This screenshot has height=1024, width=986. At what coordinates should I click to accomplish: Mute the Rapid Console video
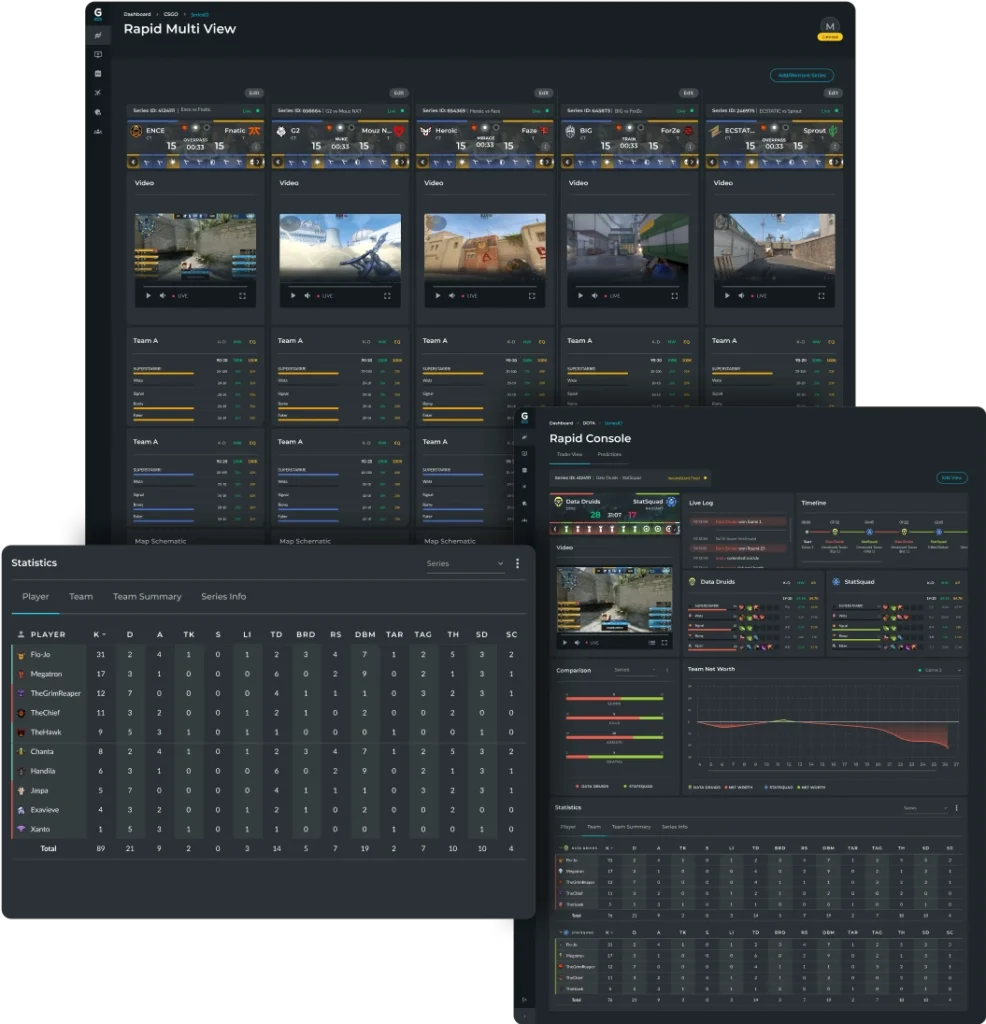pos(578,642)
